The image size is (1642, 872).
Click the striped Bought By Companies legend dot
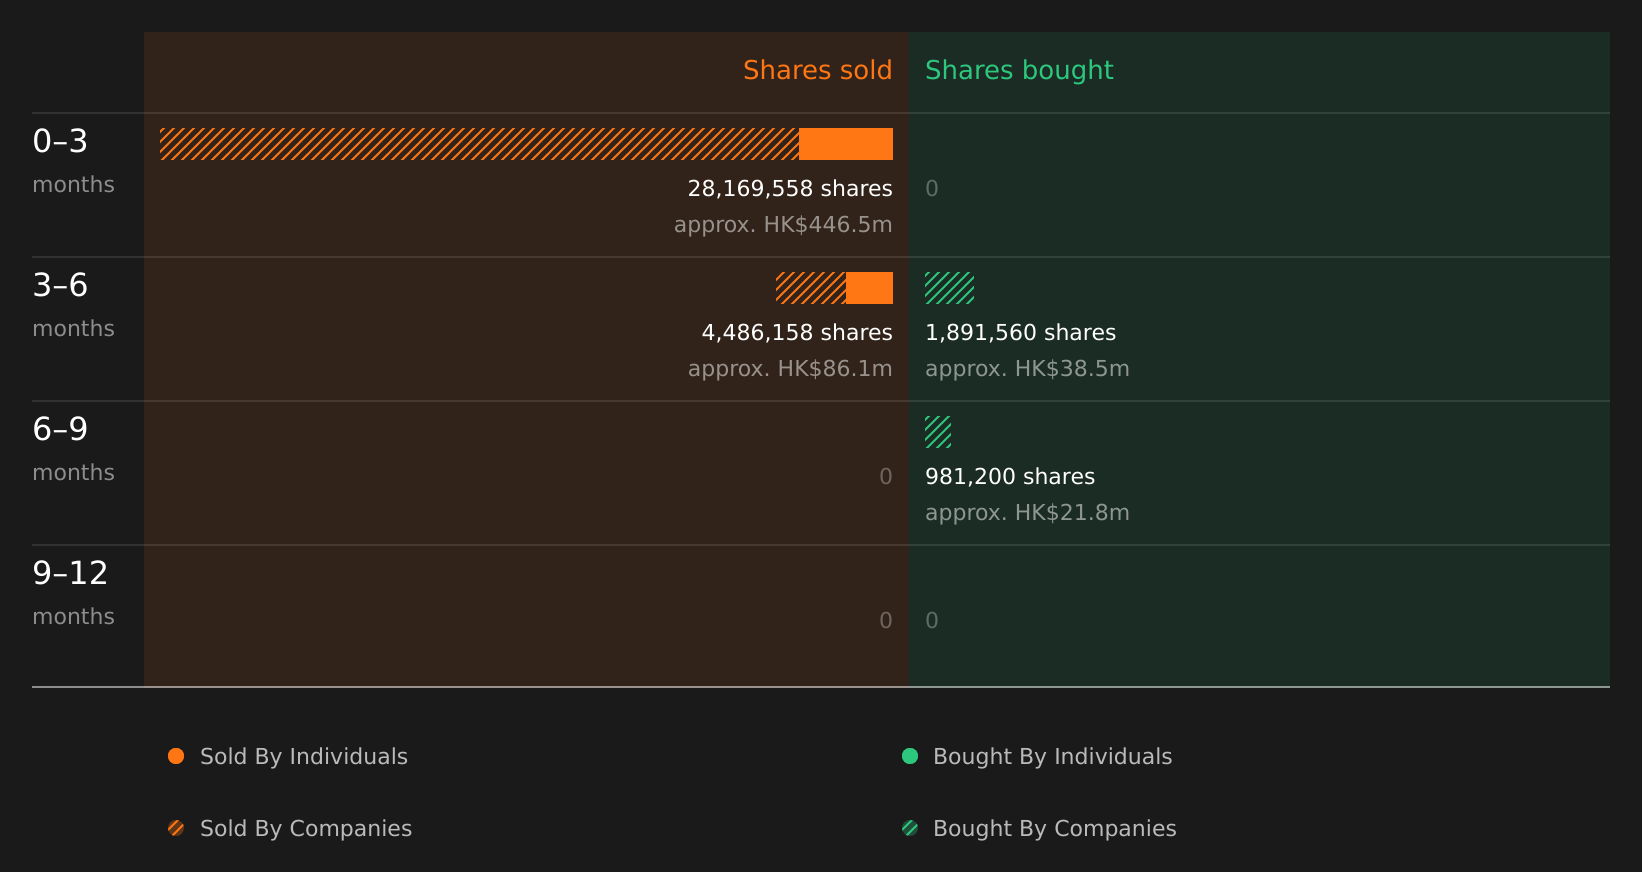click(910, 828)
